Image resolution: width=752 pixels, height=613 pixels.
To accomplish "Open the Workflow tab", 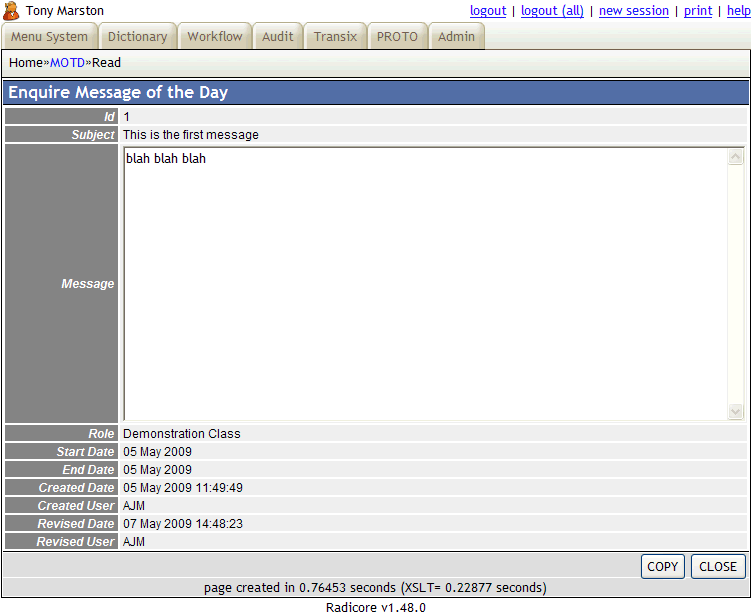I will [x=215, y=37].
